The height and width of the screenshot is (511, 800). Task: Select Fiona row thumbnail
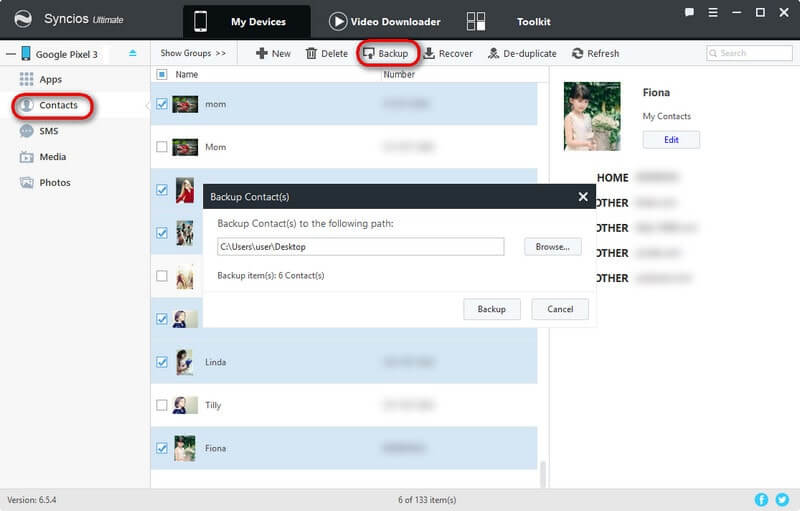click(x=185, y=448)
